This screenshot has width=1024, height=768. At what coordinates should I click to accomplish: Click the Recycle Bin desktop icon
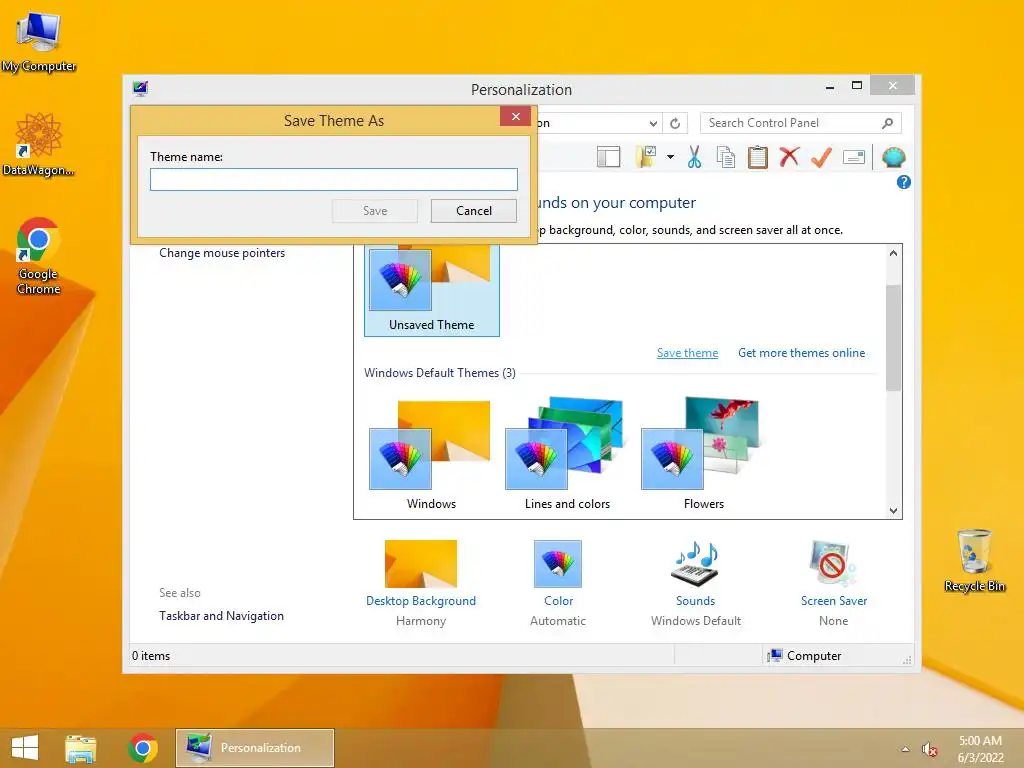974,561
